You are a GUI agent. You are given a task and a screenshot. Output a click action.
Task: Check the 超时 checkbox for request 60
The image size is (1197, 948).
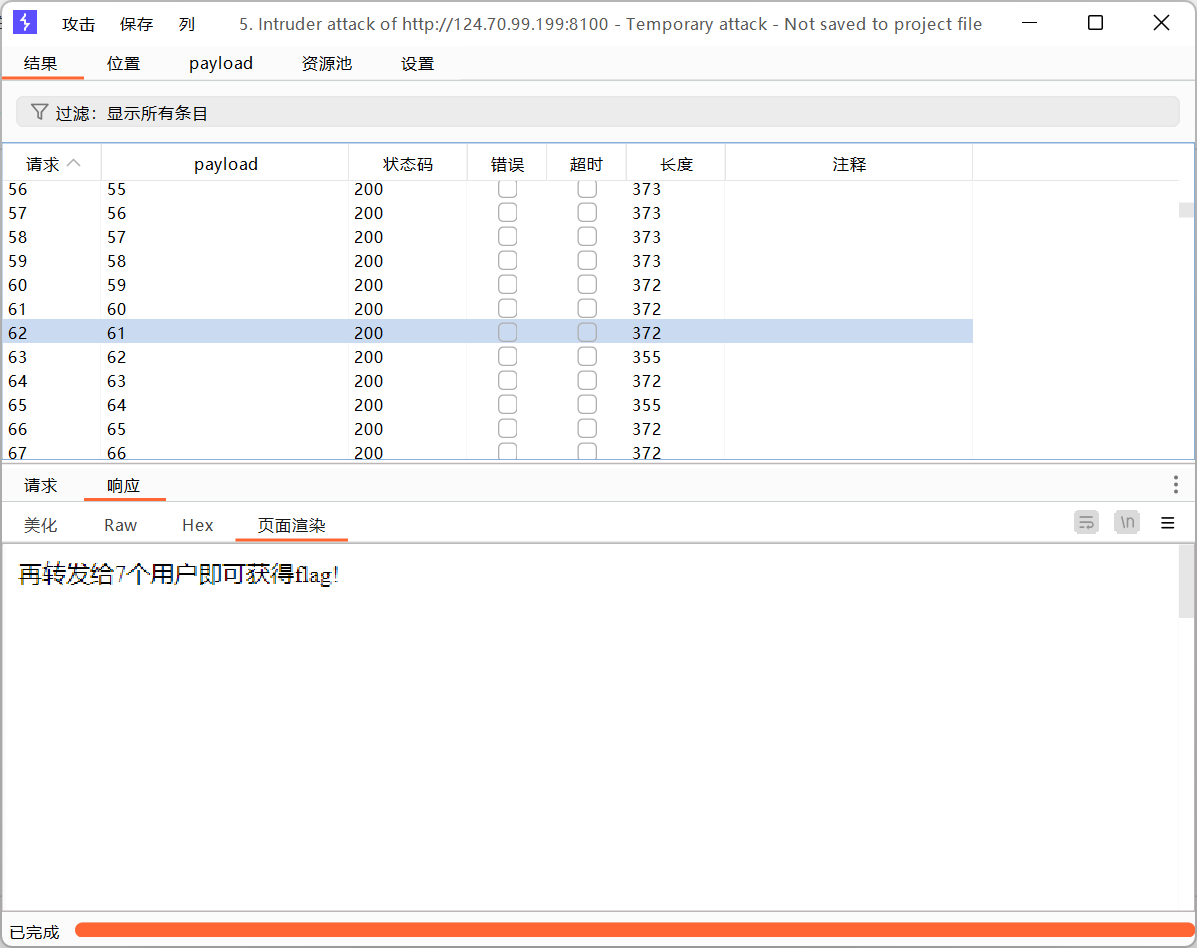(x=587, y=285)
